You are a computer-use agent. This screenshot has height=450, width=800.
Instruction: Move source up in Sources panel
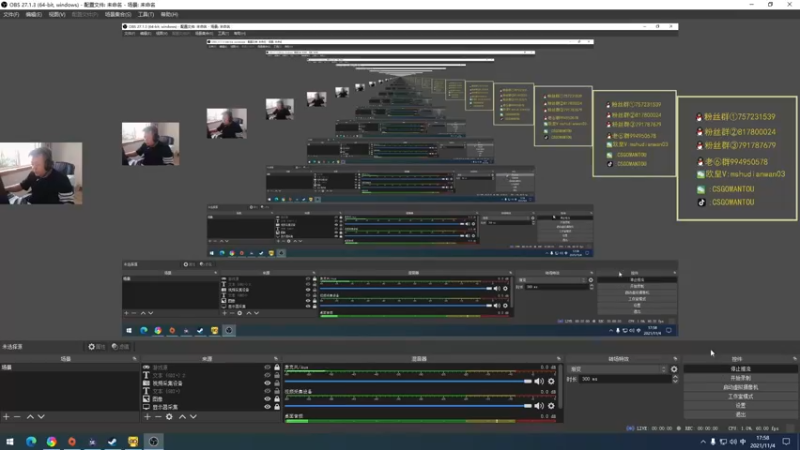[x=182, y=417]
